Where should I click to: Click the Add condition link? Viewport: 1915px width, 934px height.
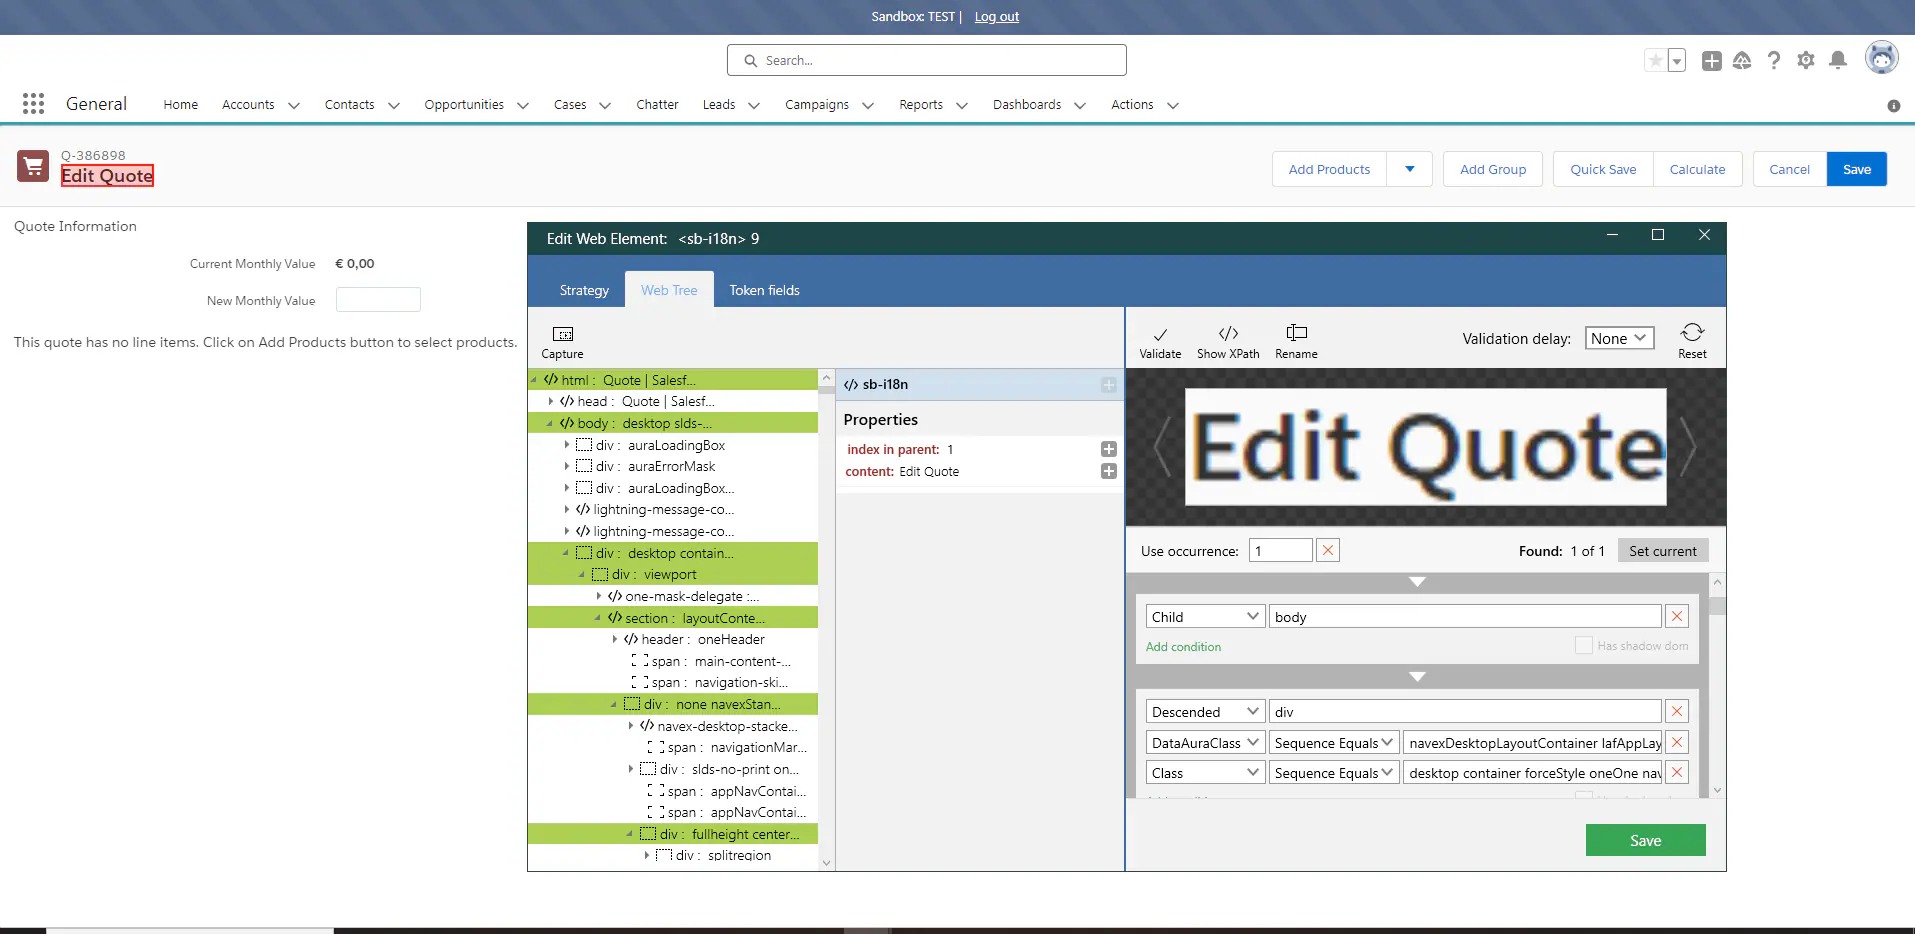pyautogui.click(x=1183, y=647)
